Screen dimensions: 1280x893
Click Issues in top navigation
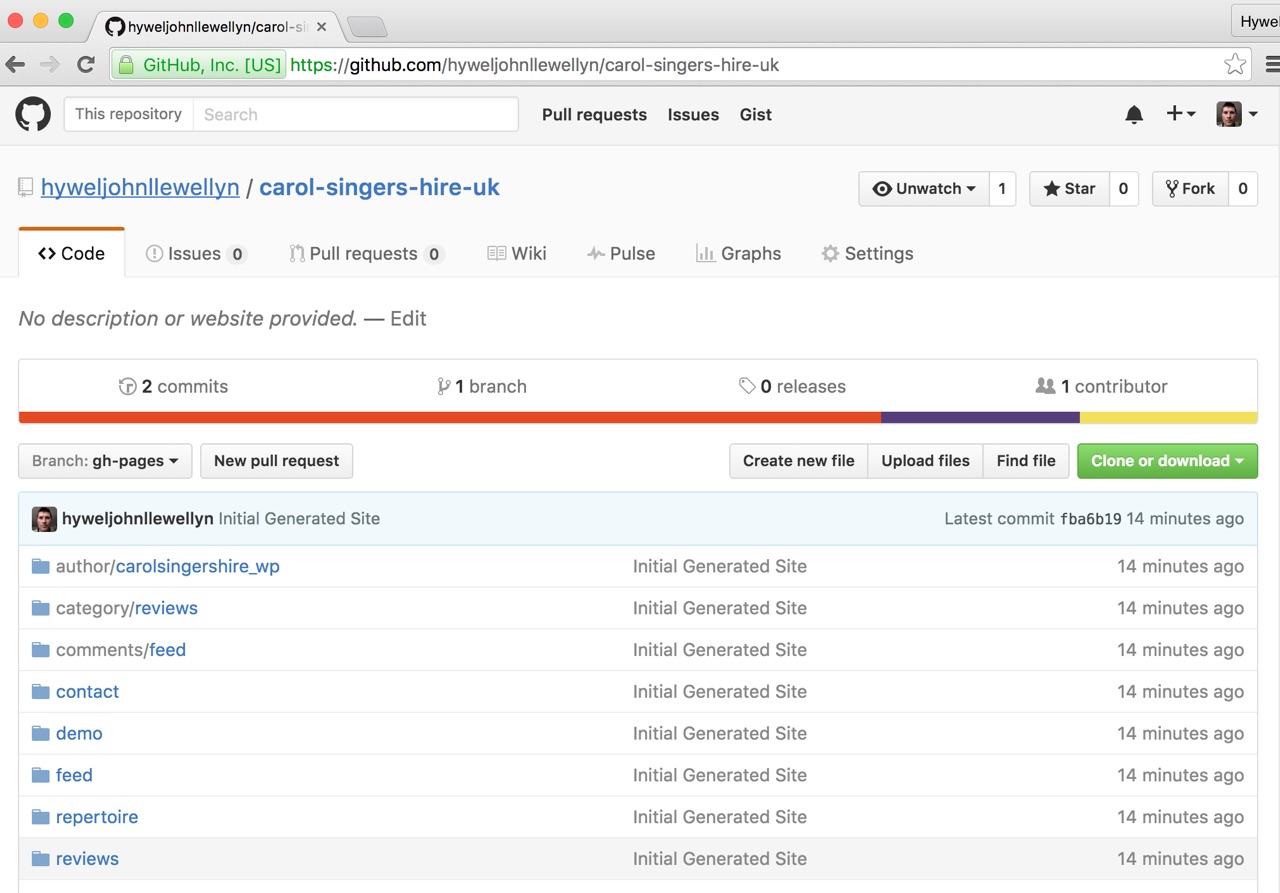(693, 115)
